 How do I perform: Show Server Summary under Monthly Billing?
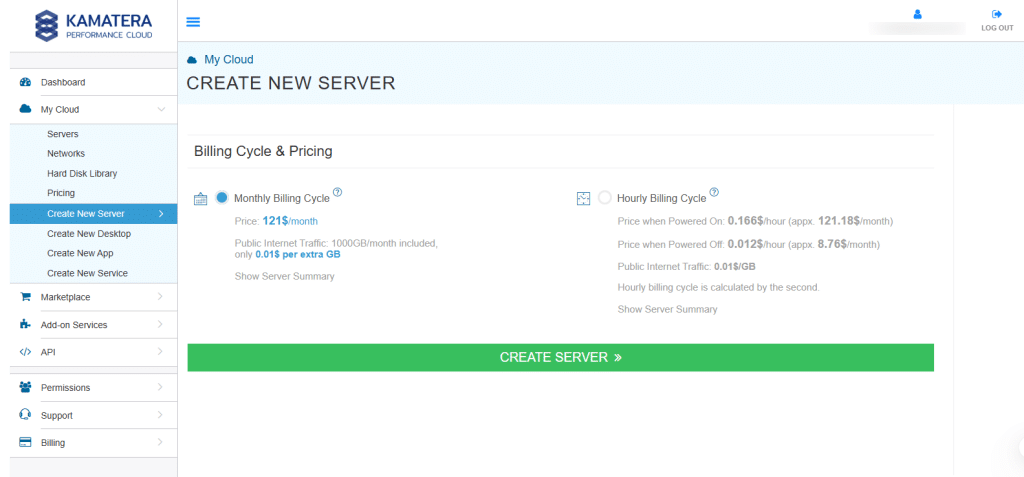click(285, 276)
